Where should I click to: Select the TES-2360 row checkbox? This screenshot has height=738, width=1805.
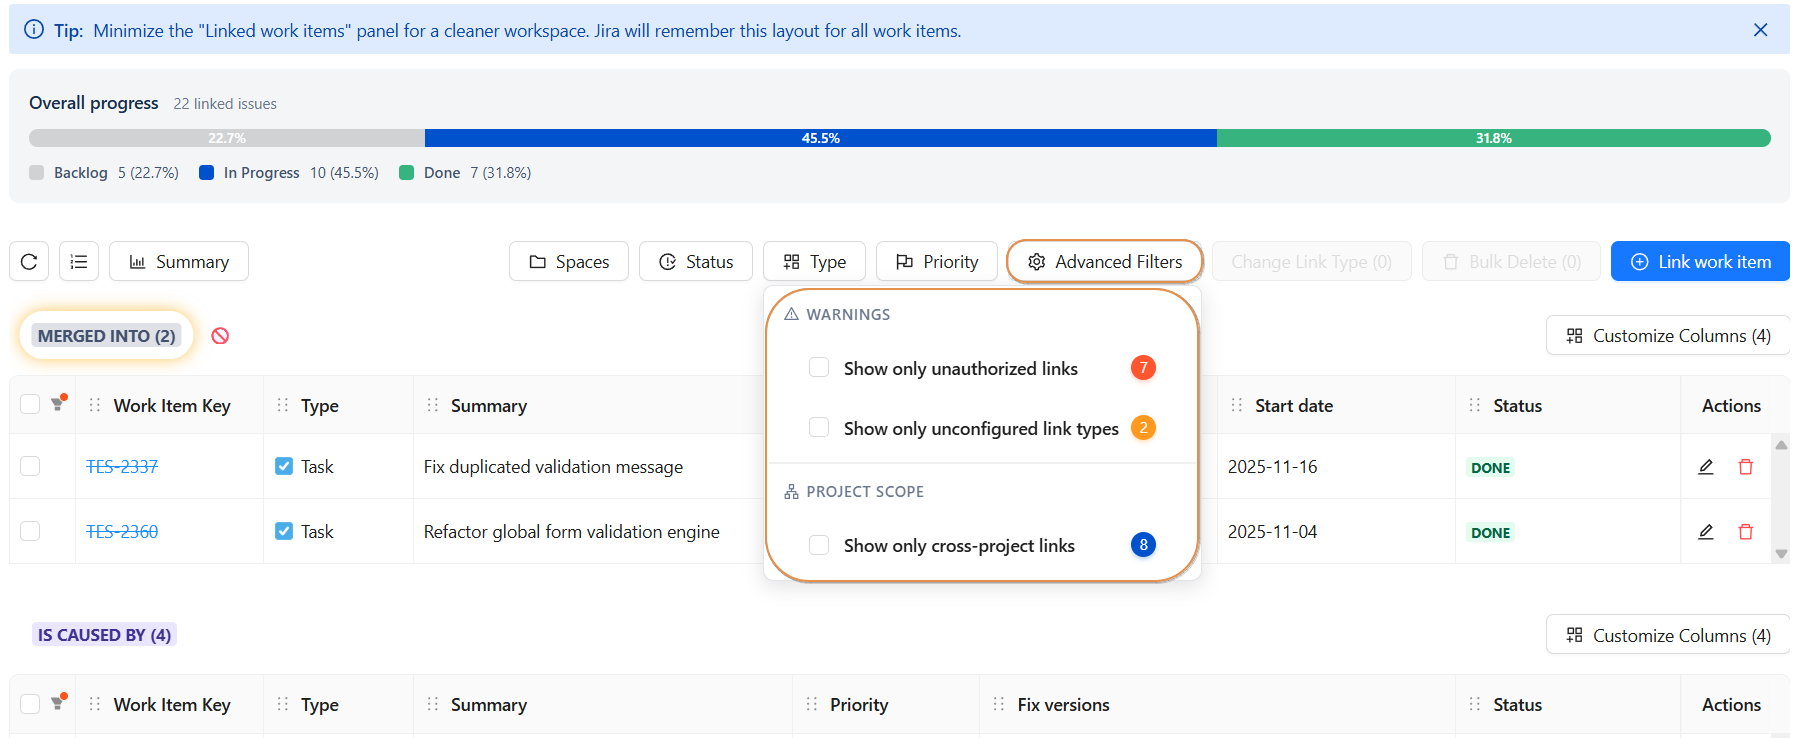point(30,531)
